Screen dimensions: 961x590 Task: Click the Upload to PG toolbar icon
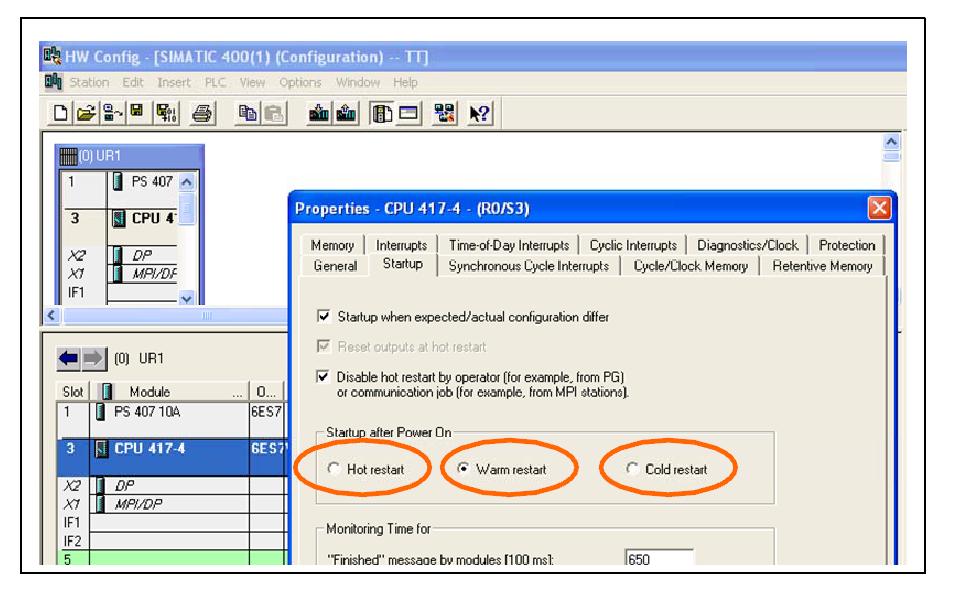[x=346, y=113]
